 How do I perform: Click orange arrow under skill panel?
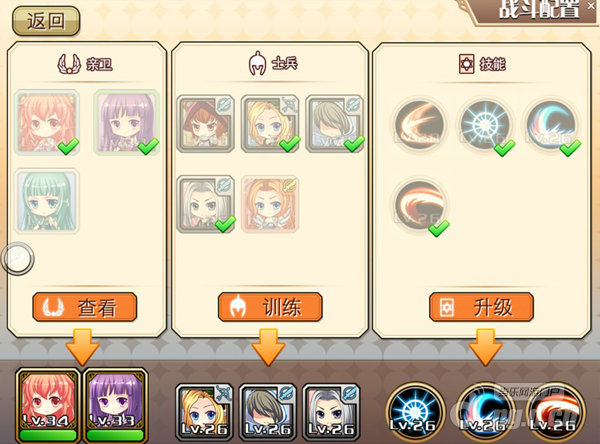click(x=485, y=347)
